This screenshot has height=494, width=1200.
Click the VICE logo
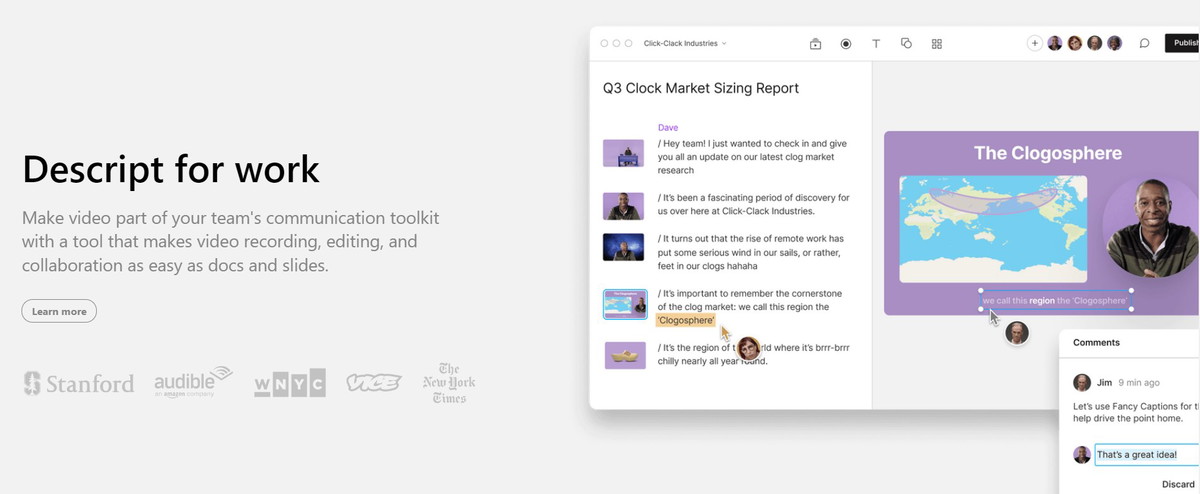(373, 383)
